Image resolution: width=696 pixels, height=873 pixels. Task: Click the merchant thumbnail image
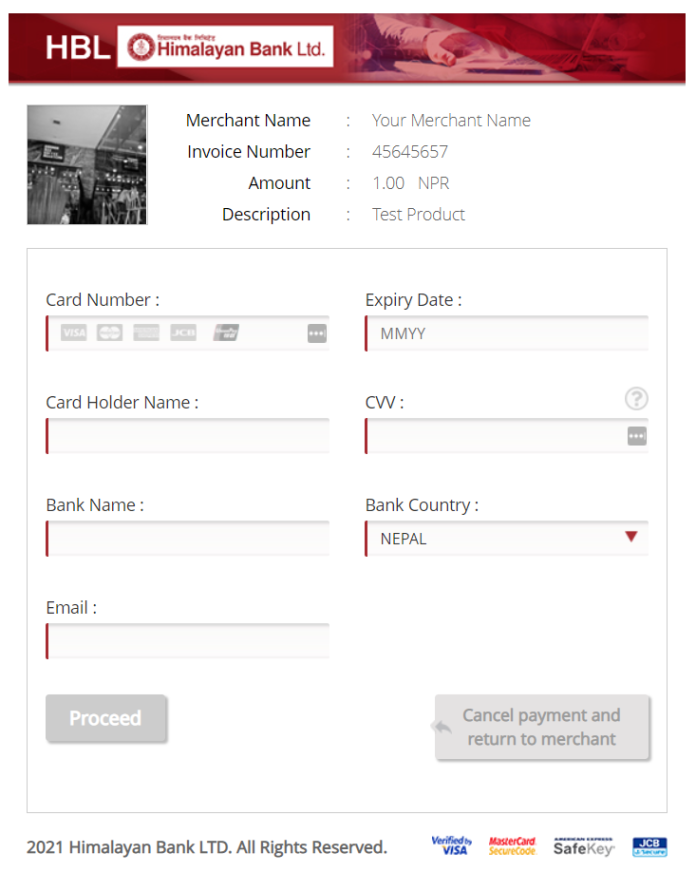[x=87, y=165]
